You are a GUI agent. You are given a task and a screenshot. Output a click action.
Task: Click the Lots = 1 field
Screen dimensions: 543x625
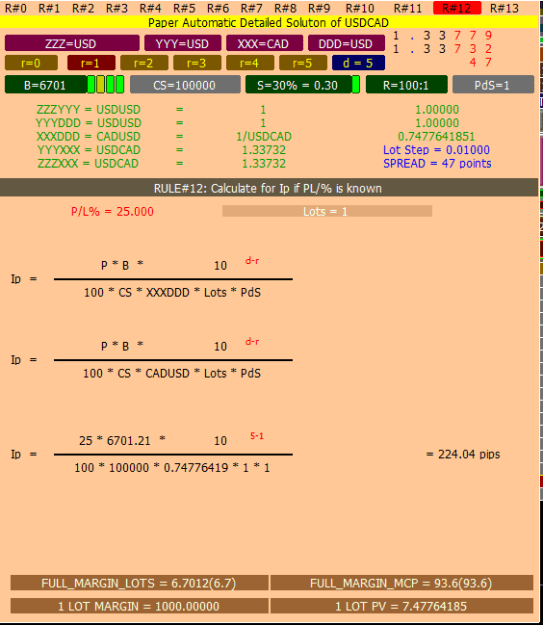click(327, 211)
